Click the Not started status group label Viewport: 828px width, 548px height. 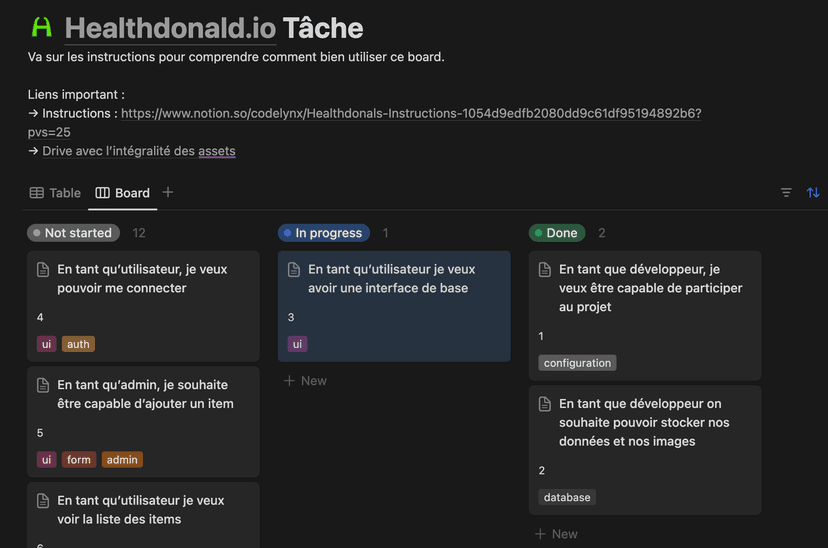click(x=73, y=233)
